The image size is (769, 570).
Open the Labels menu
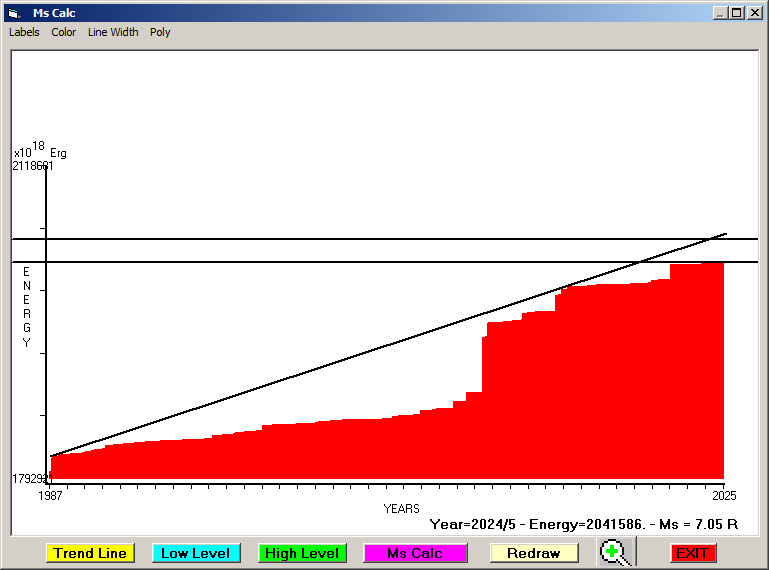click(24, 32)
